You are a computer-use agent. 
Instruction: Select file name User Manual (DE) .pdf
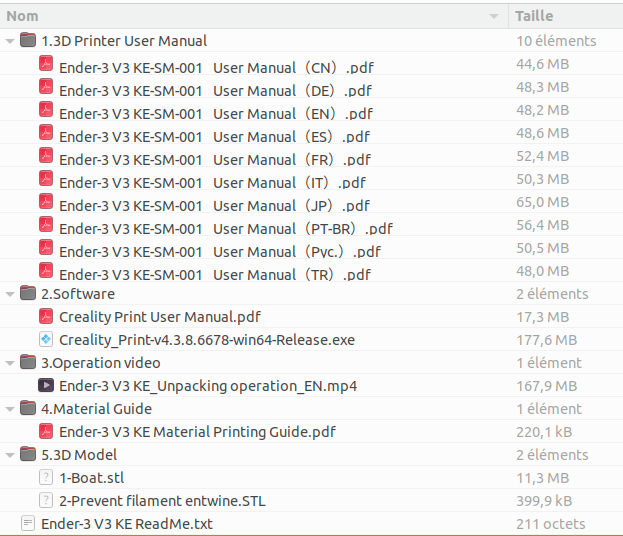click(x=215, y=91)
